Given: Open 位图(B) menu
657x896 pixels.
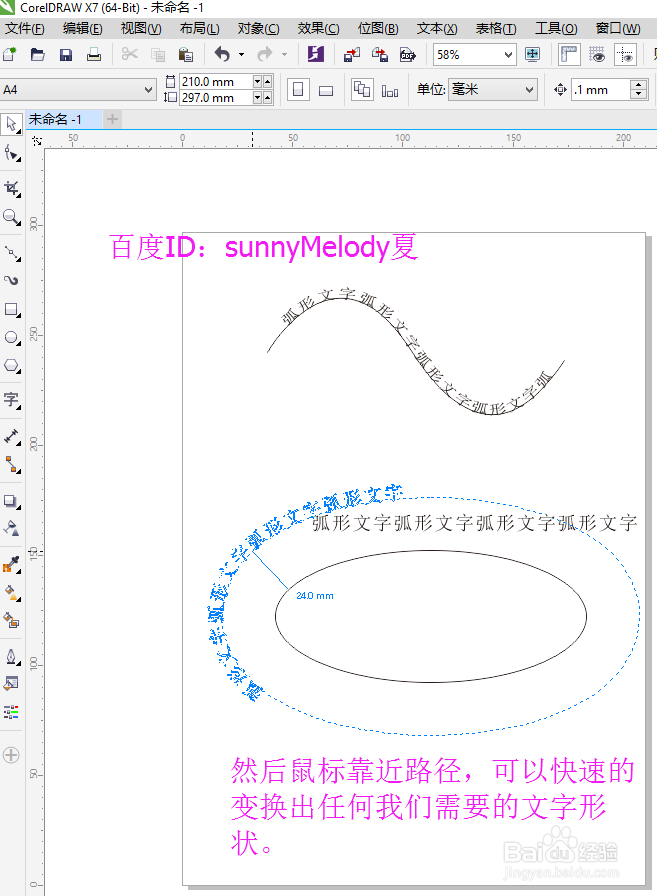Looking at the screenshot, I should (378, 28).
